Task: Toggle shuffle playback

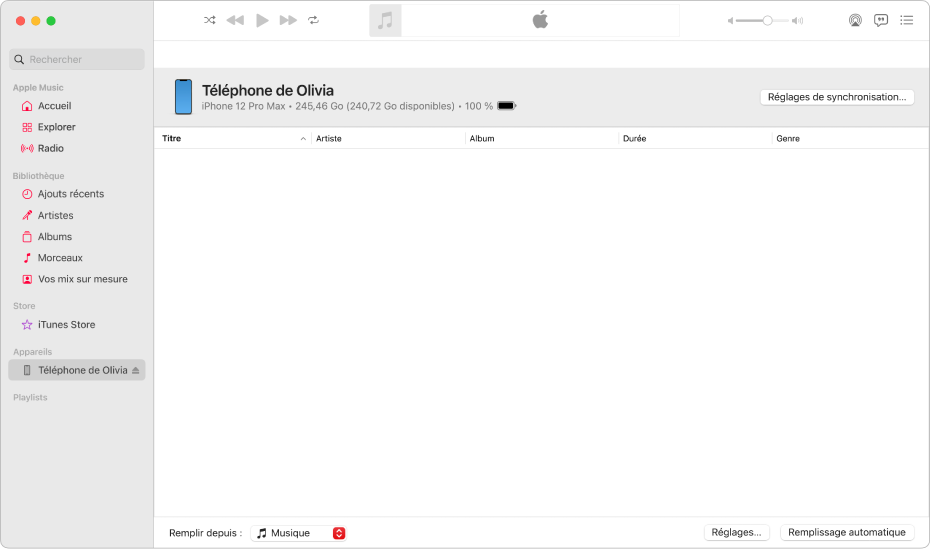Action: click(210, 20)
